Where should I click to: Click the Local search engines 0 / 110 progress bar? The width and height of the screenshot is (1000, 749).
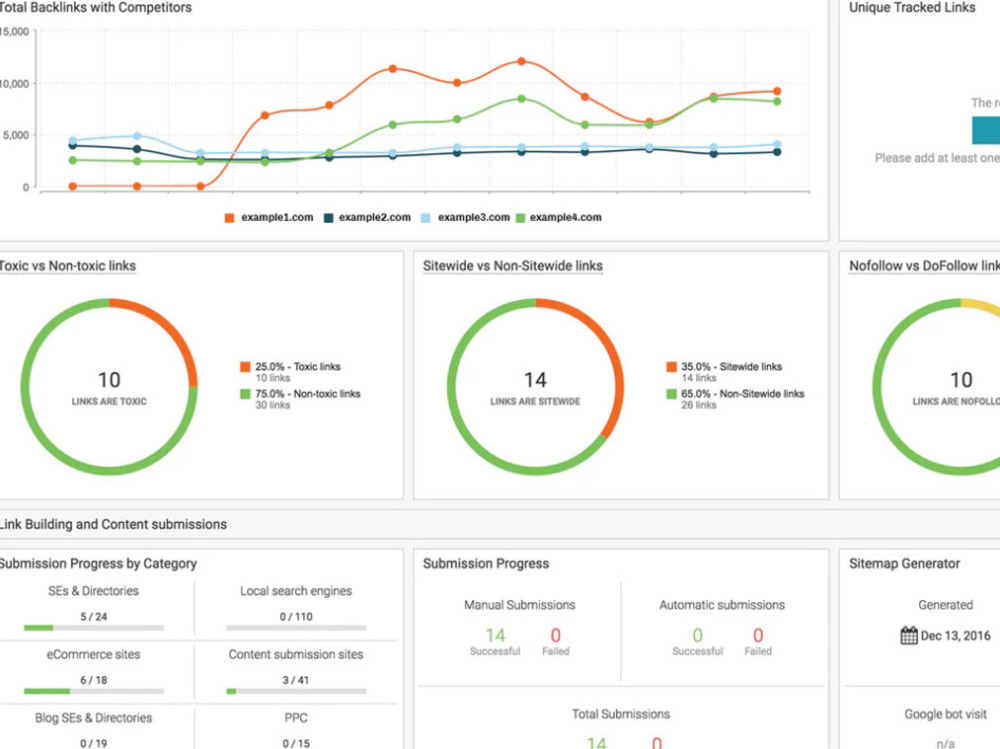click(x=296, y=628)
